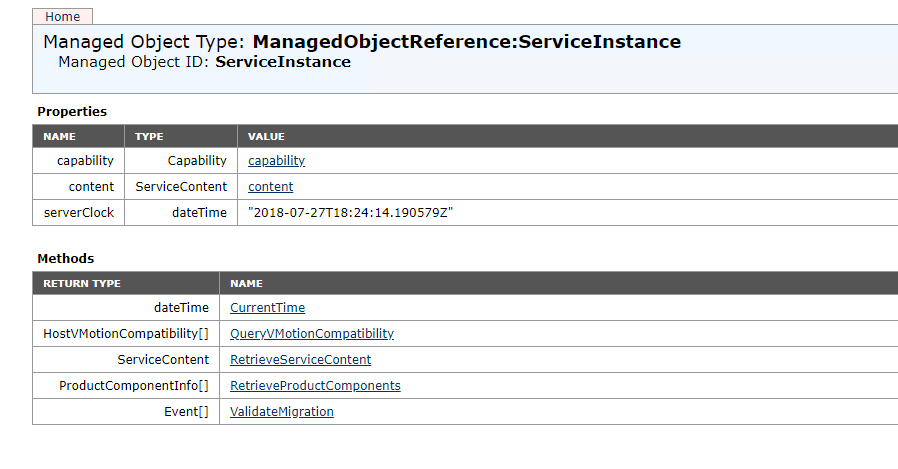Open the ValidateMigration method link
This screenshot has height=469, width=898.
(x=282, y=412)
